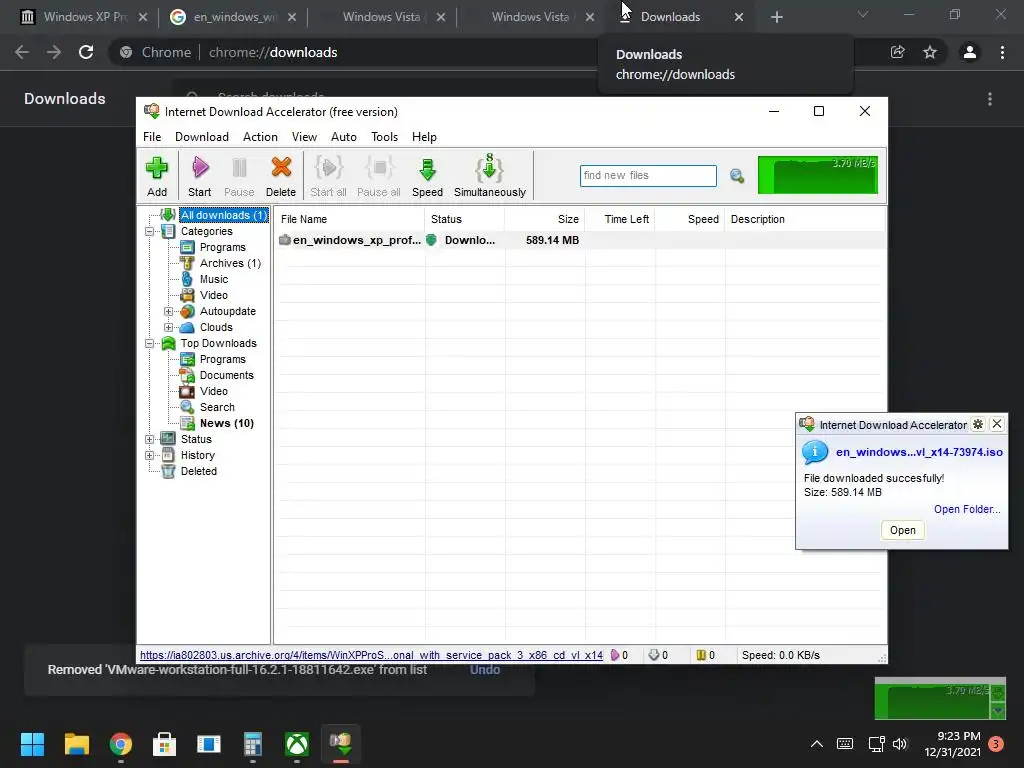Expand the Autoupdate tree node
This screenshot has width=1024, height=768.
click(x=168, y=312)
